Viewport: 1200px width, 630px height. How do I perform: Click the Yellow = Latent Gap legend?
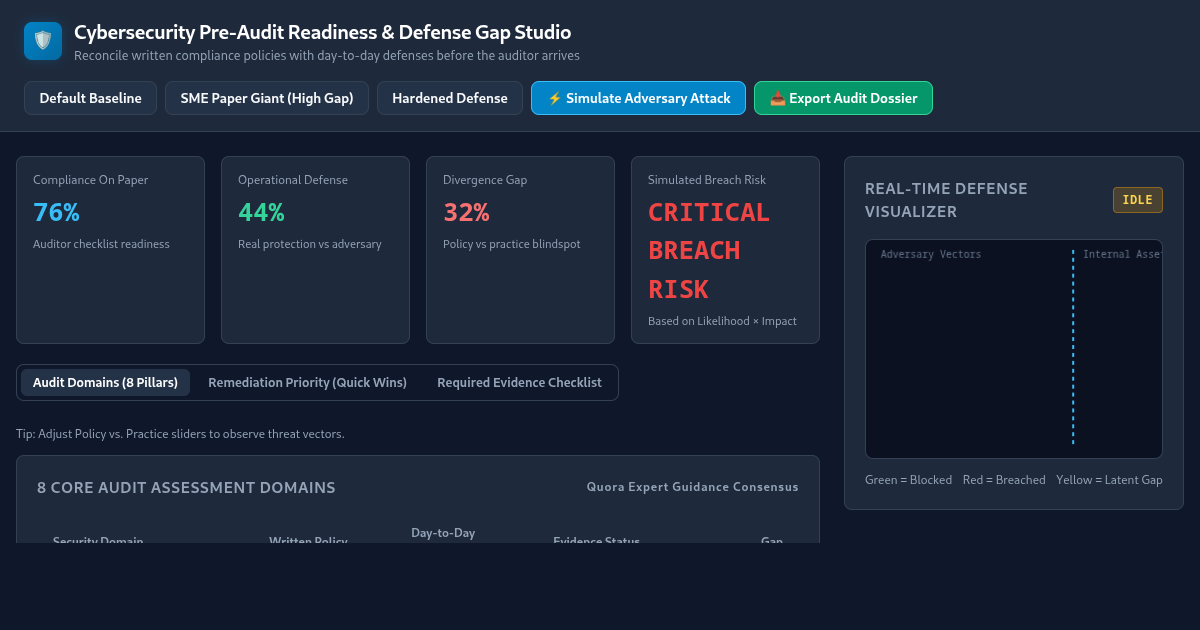[x=1109, y=480]
